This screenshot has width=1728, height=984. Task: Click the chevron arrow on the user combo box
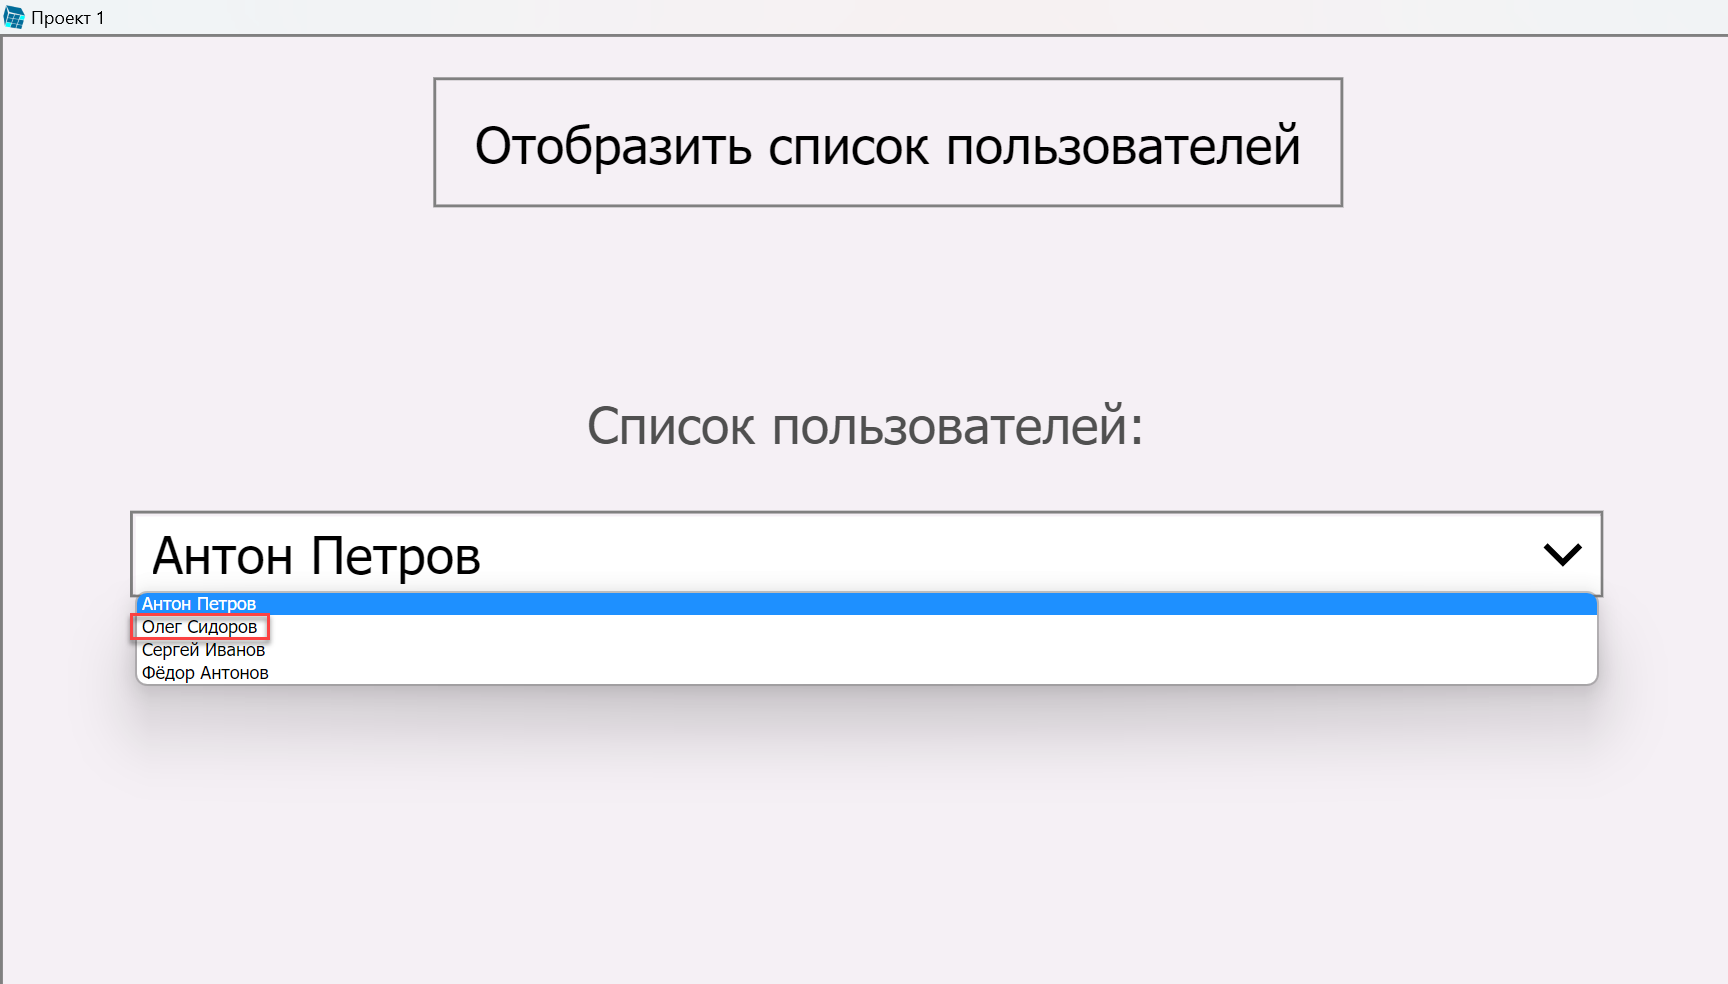pos(1563,554)
